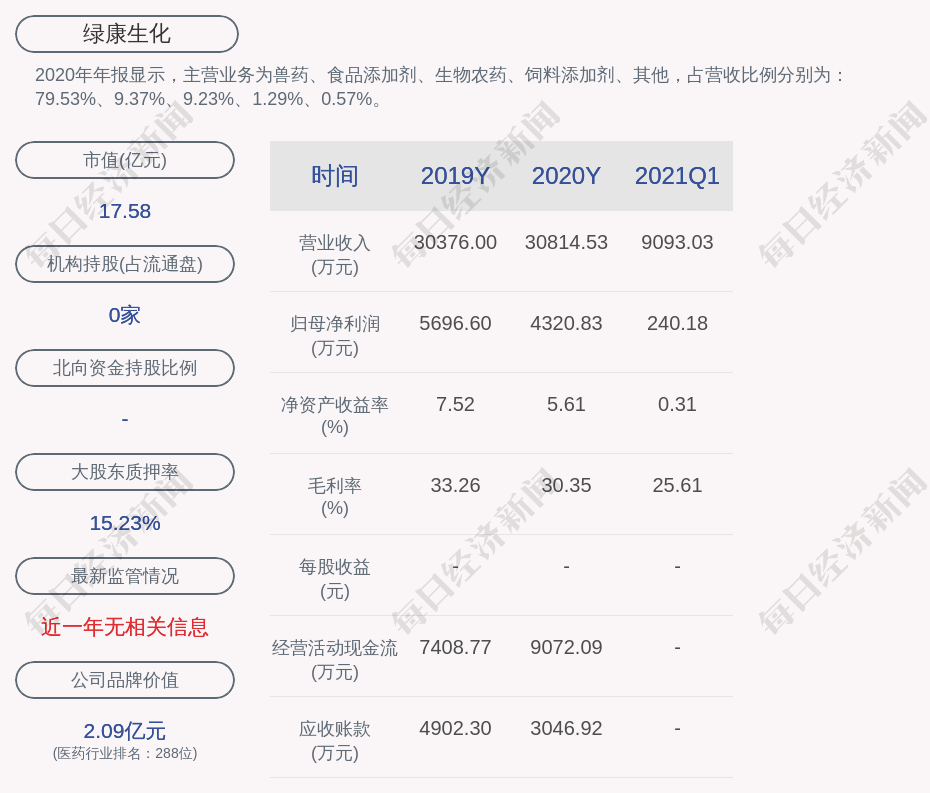Click the market value figure 17.58
Image resolution: width=930 pixels, height=793 pixels.
125,211
